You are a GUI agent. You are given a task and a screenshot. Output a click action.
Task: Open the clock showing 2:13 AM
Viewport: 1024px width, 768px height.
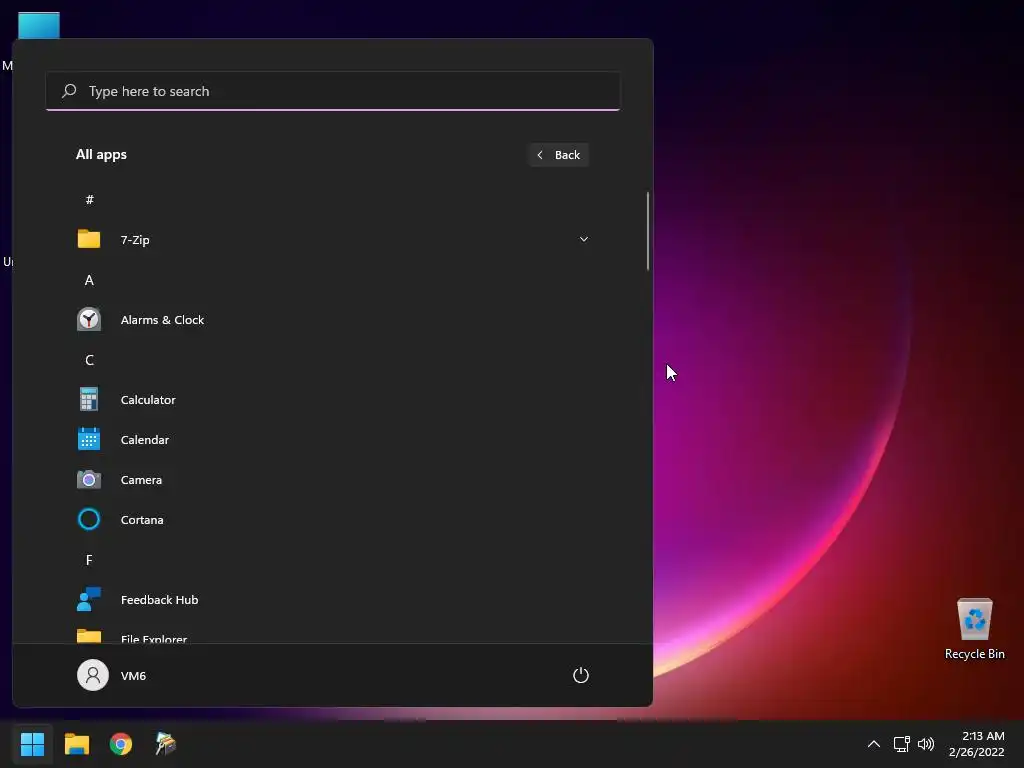(x=976, y=744)
